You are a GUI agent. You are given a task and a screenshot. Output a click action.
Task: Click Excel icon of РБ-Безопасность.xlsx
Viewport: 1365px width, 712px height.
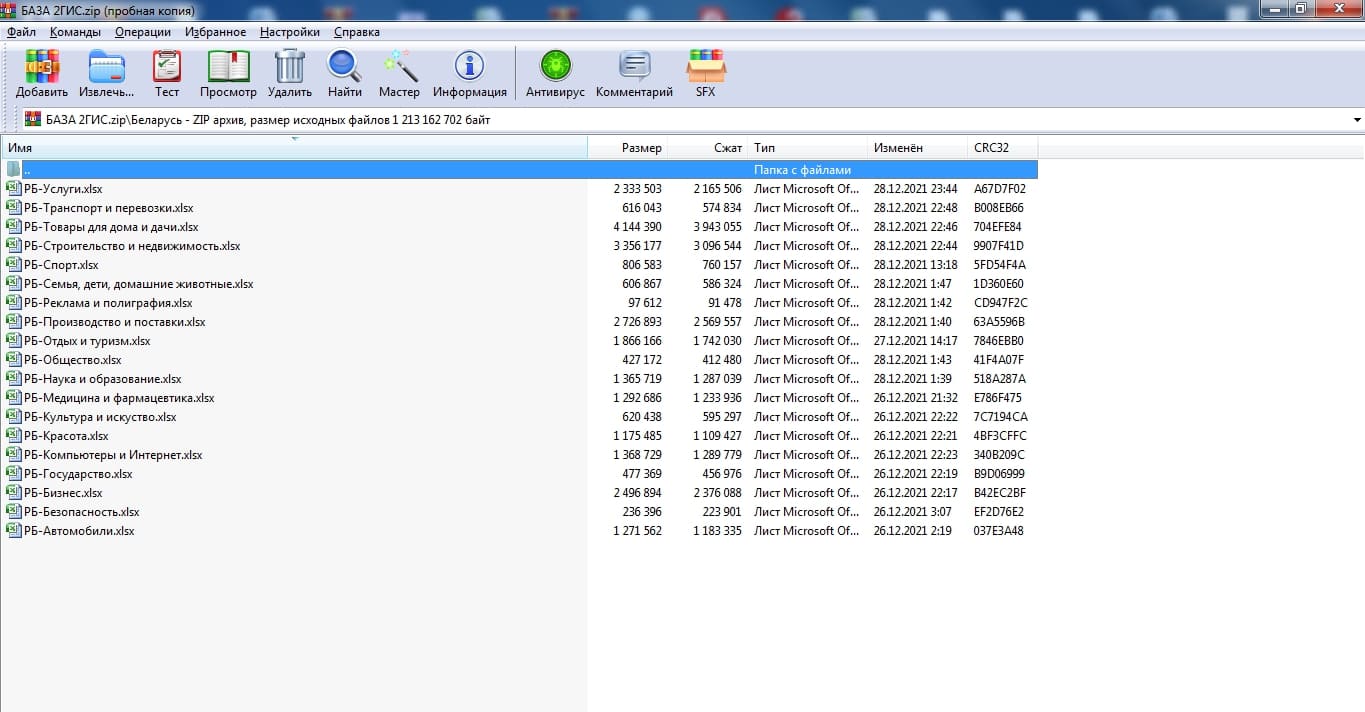click(x=13, y=511)
